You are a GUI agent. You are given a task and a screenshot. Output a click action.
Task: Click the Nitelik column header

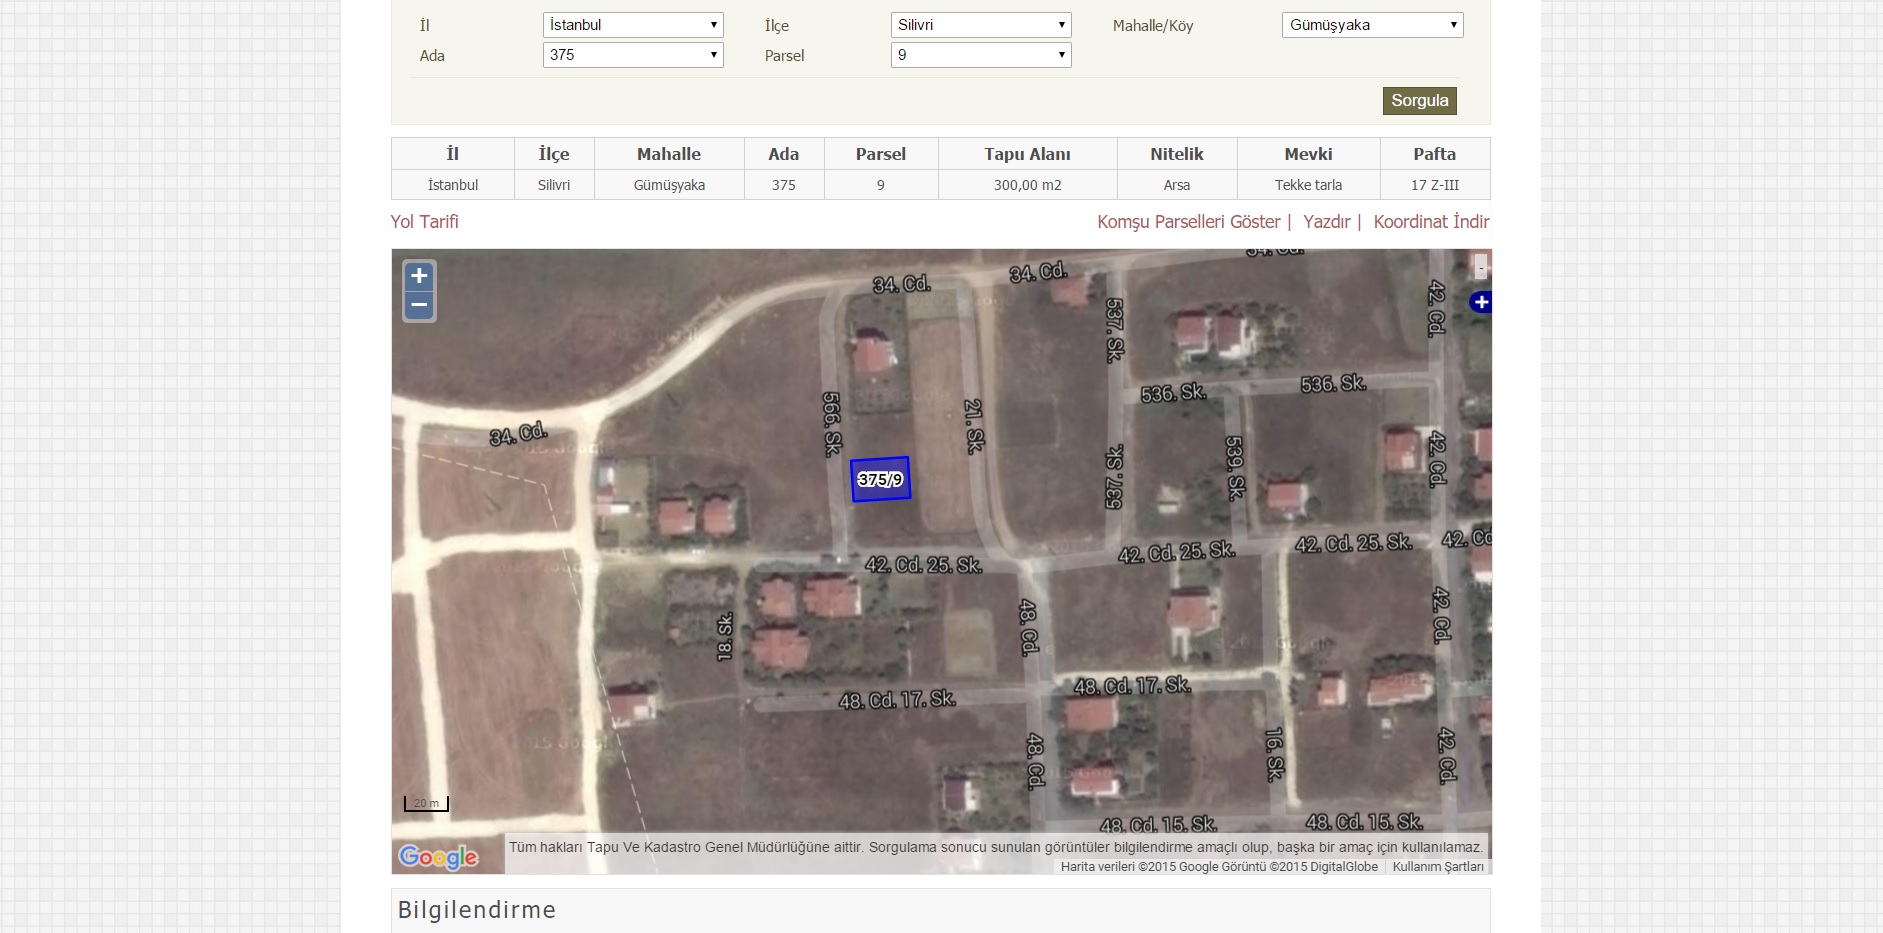[x=1177, y=154]
